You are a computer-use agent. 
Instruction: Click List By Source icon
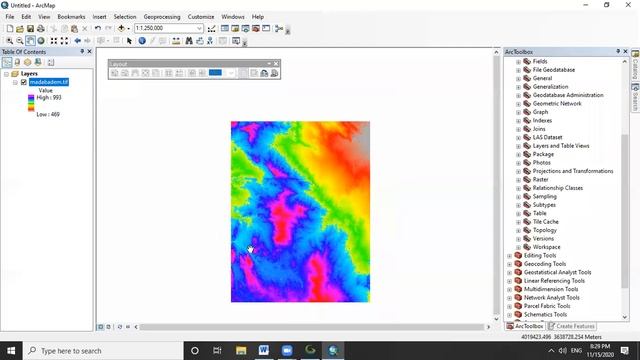point(17,62)
